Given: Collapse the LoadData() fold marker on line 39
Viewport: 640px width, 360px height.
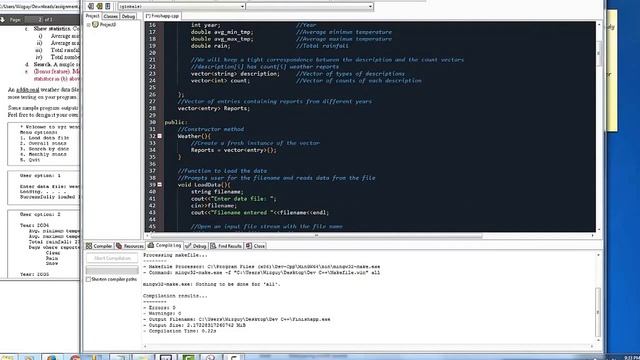Looking at the screenshot, I should [x=160, y=184].
